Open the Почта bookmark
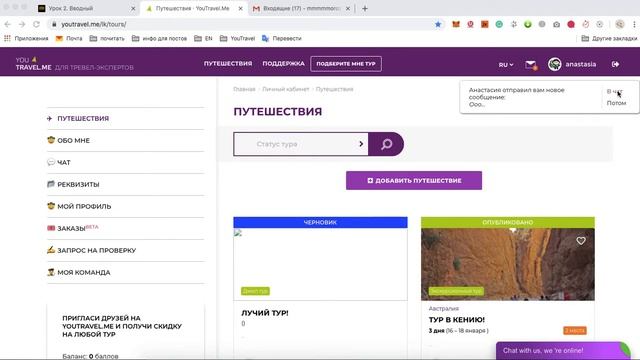 [x=69, y=38]
